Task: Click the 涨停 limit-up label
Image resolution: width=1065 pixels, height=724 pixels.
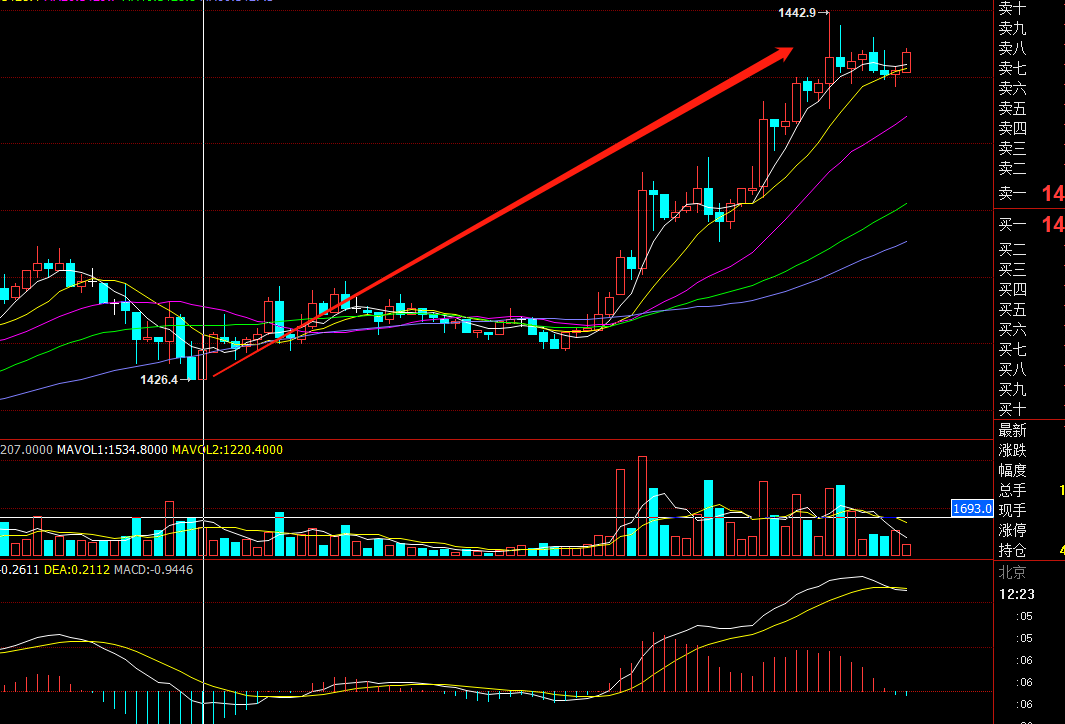Action: click(1013, 530)
